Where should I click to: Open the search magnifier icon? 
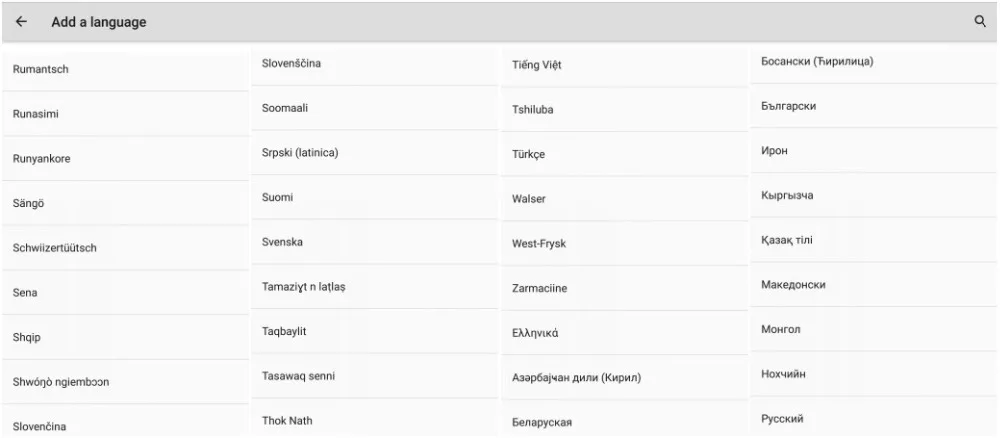tap(980, 21)
